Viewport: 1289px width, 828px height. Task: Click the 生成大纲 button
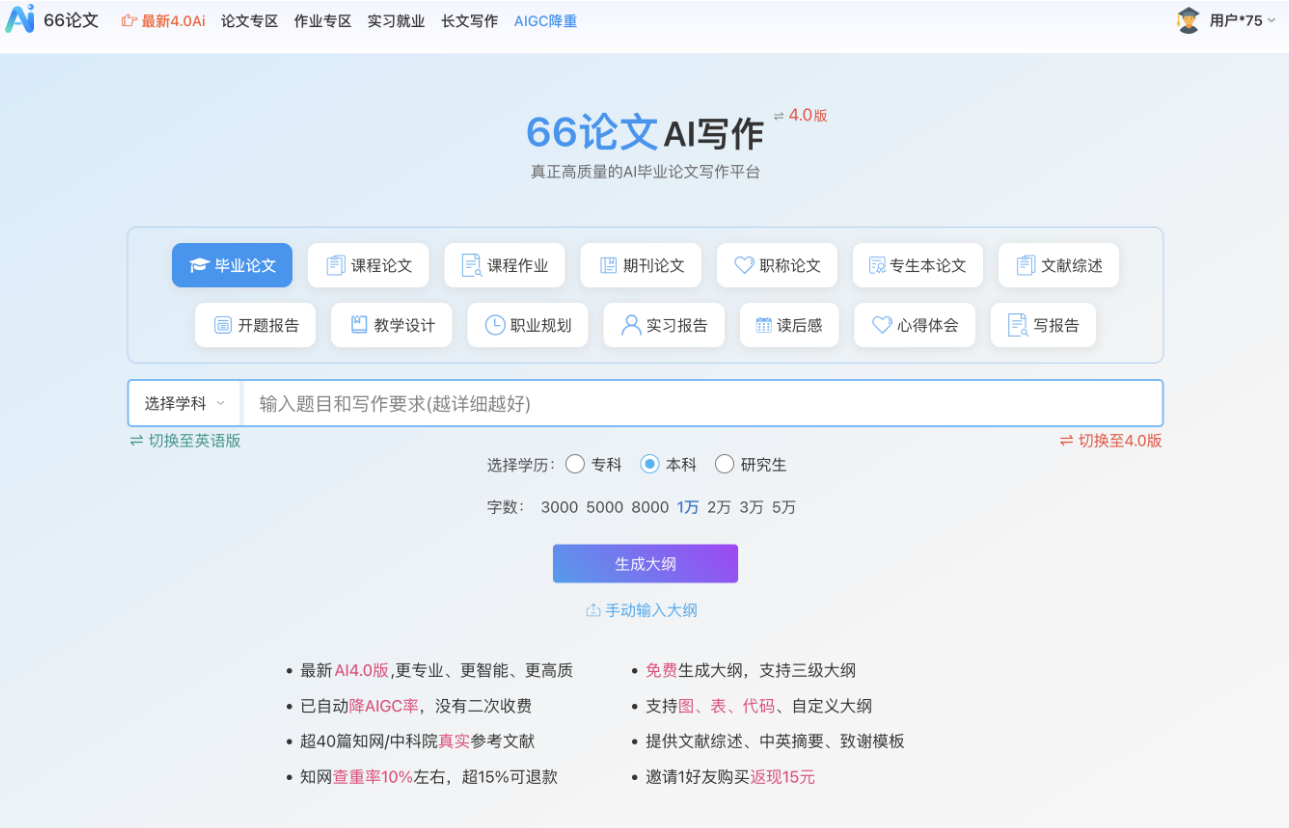pyautogui.click(x=645, y=563)
